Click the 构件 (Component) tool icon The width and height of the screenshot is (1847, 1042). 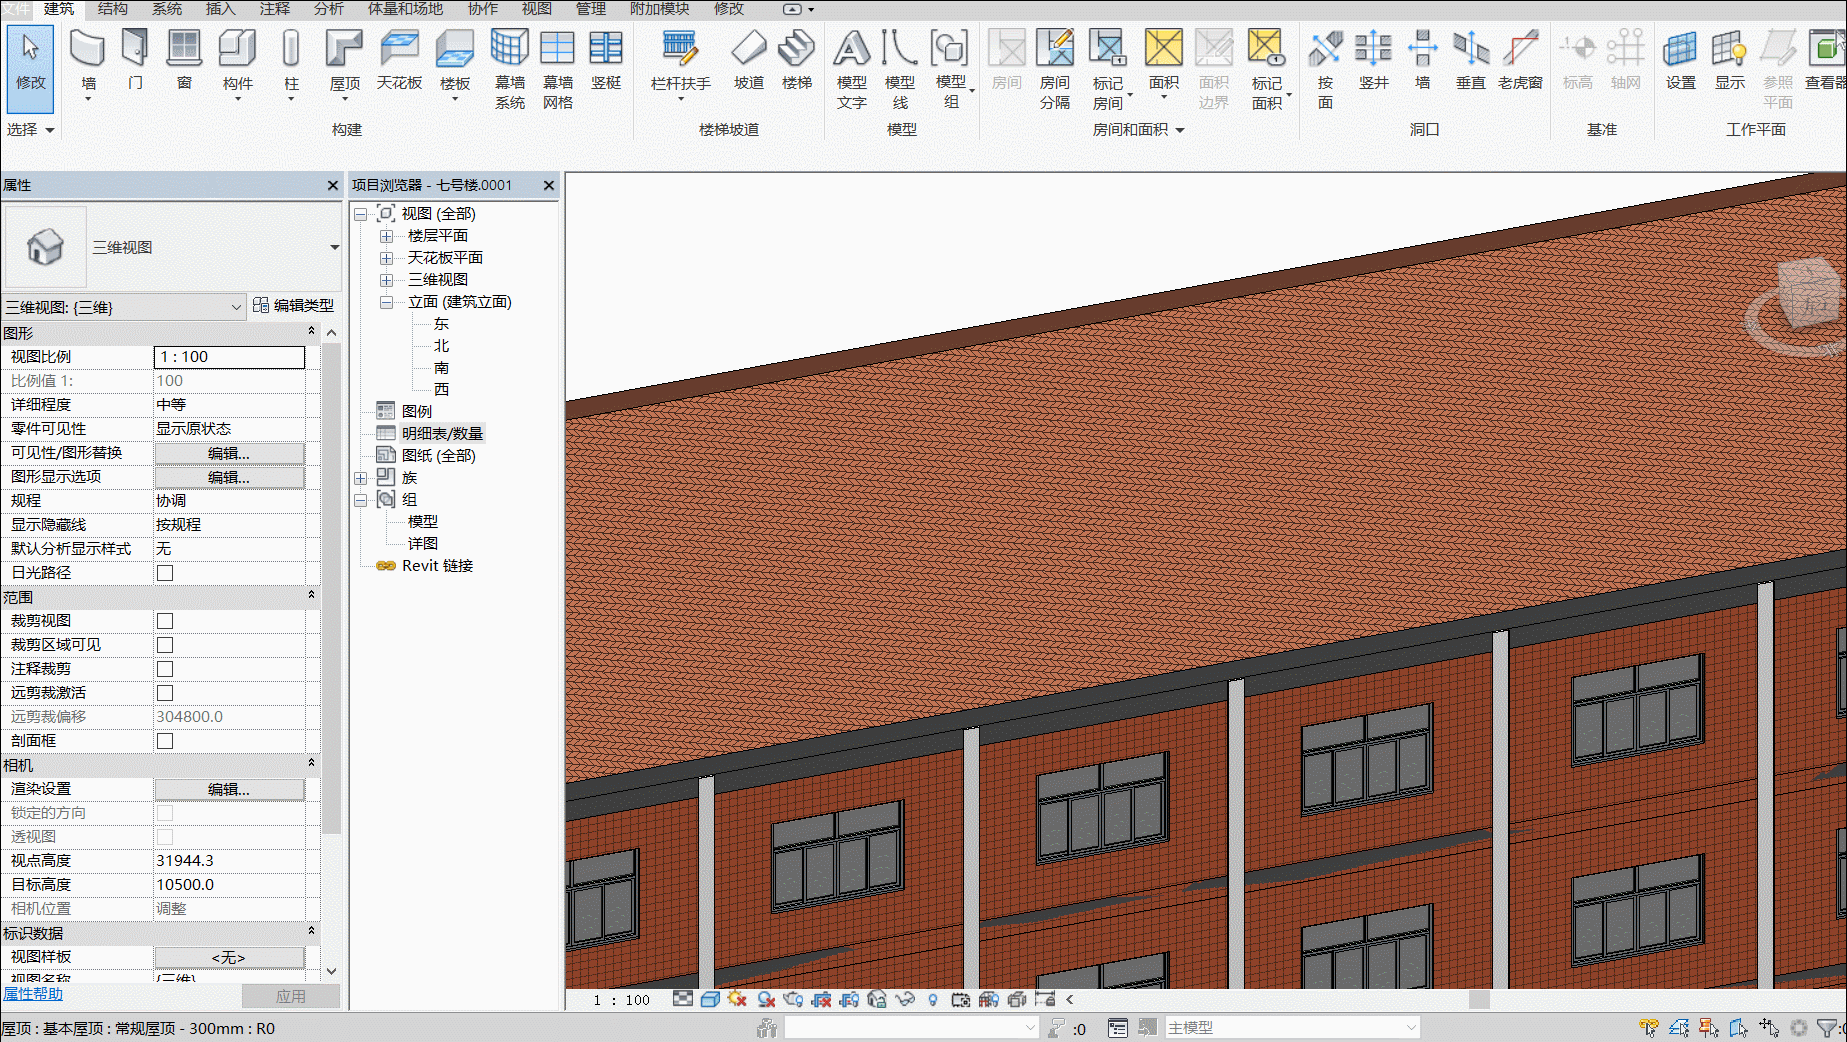238,48
